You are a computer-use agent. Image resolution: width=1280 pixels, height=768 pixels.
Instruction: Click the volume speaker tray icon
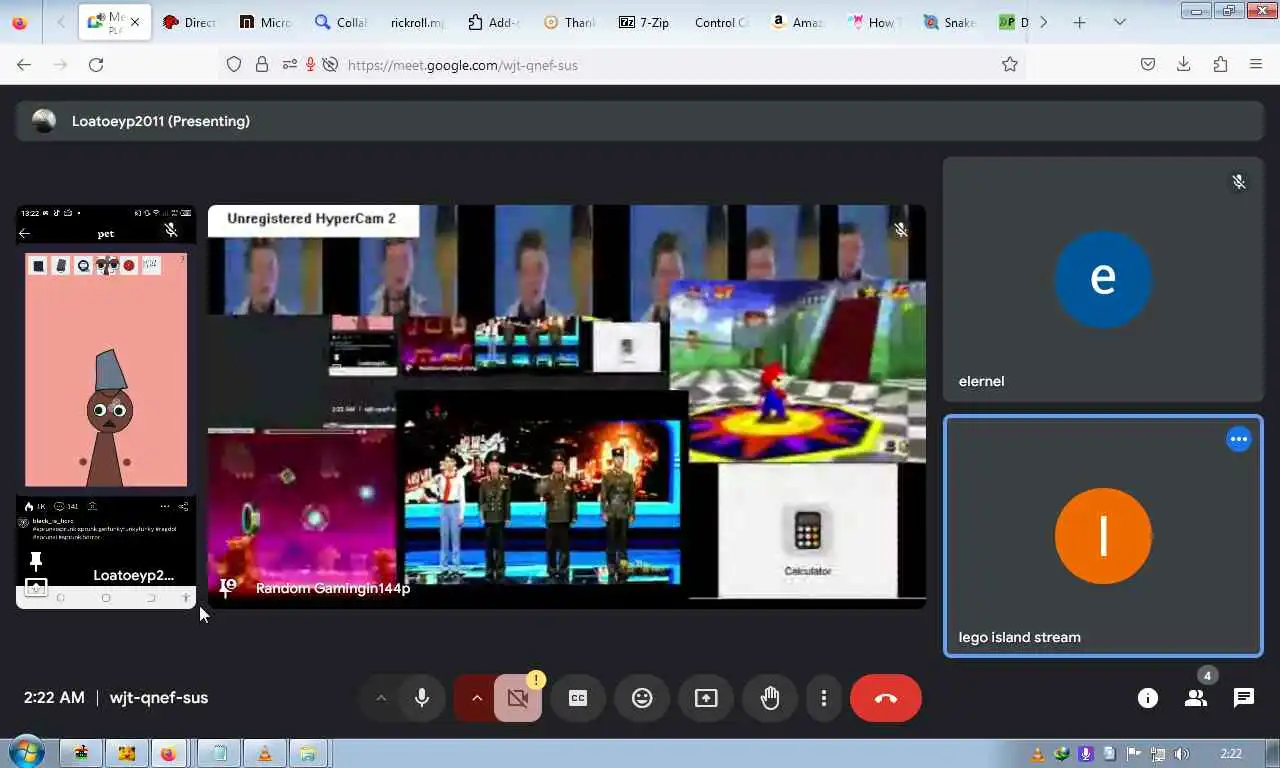1181,754
